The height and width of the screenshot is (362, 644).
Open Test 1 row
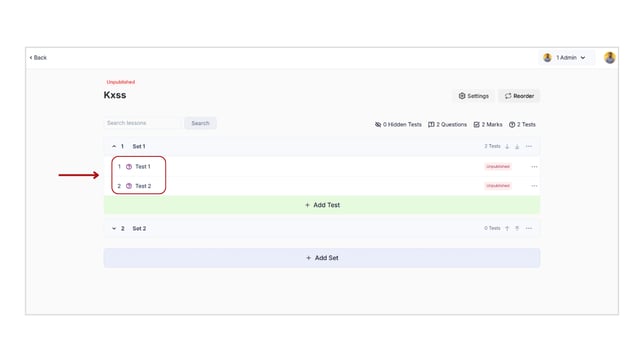click(x=322, y=166)
